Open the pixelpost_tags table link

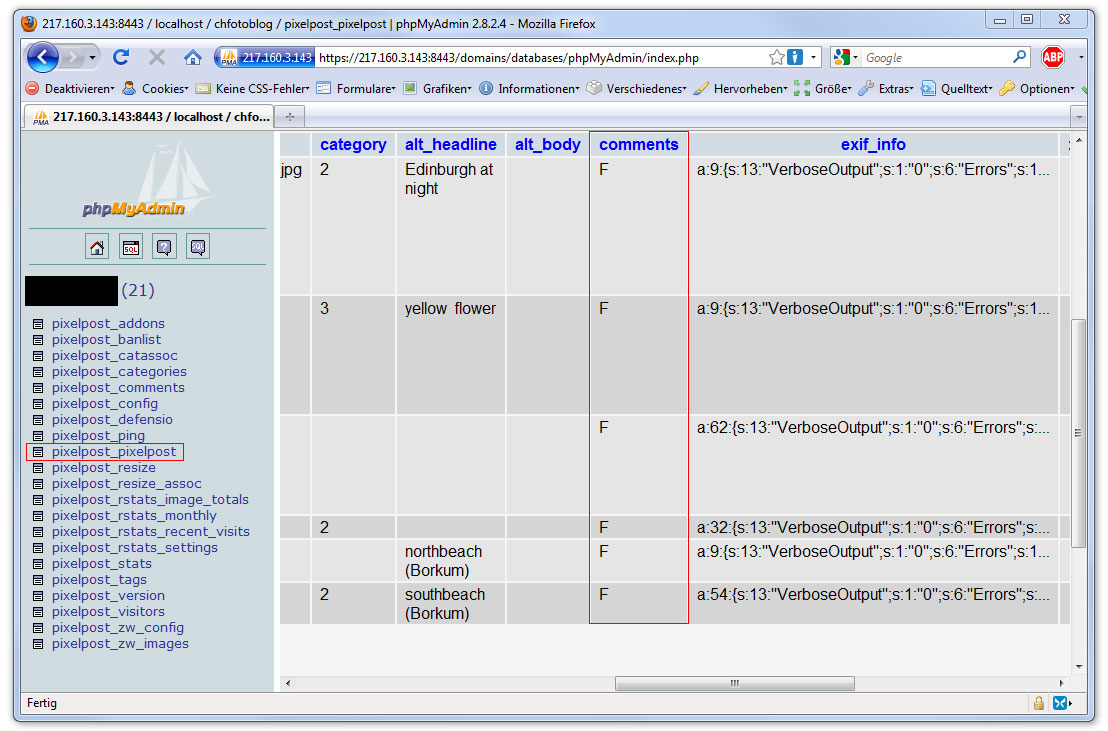[x=99, y=580]
